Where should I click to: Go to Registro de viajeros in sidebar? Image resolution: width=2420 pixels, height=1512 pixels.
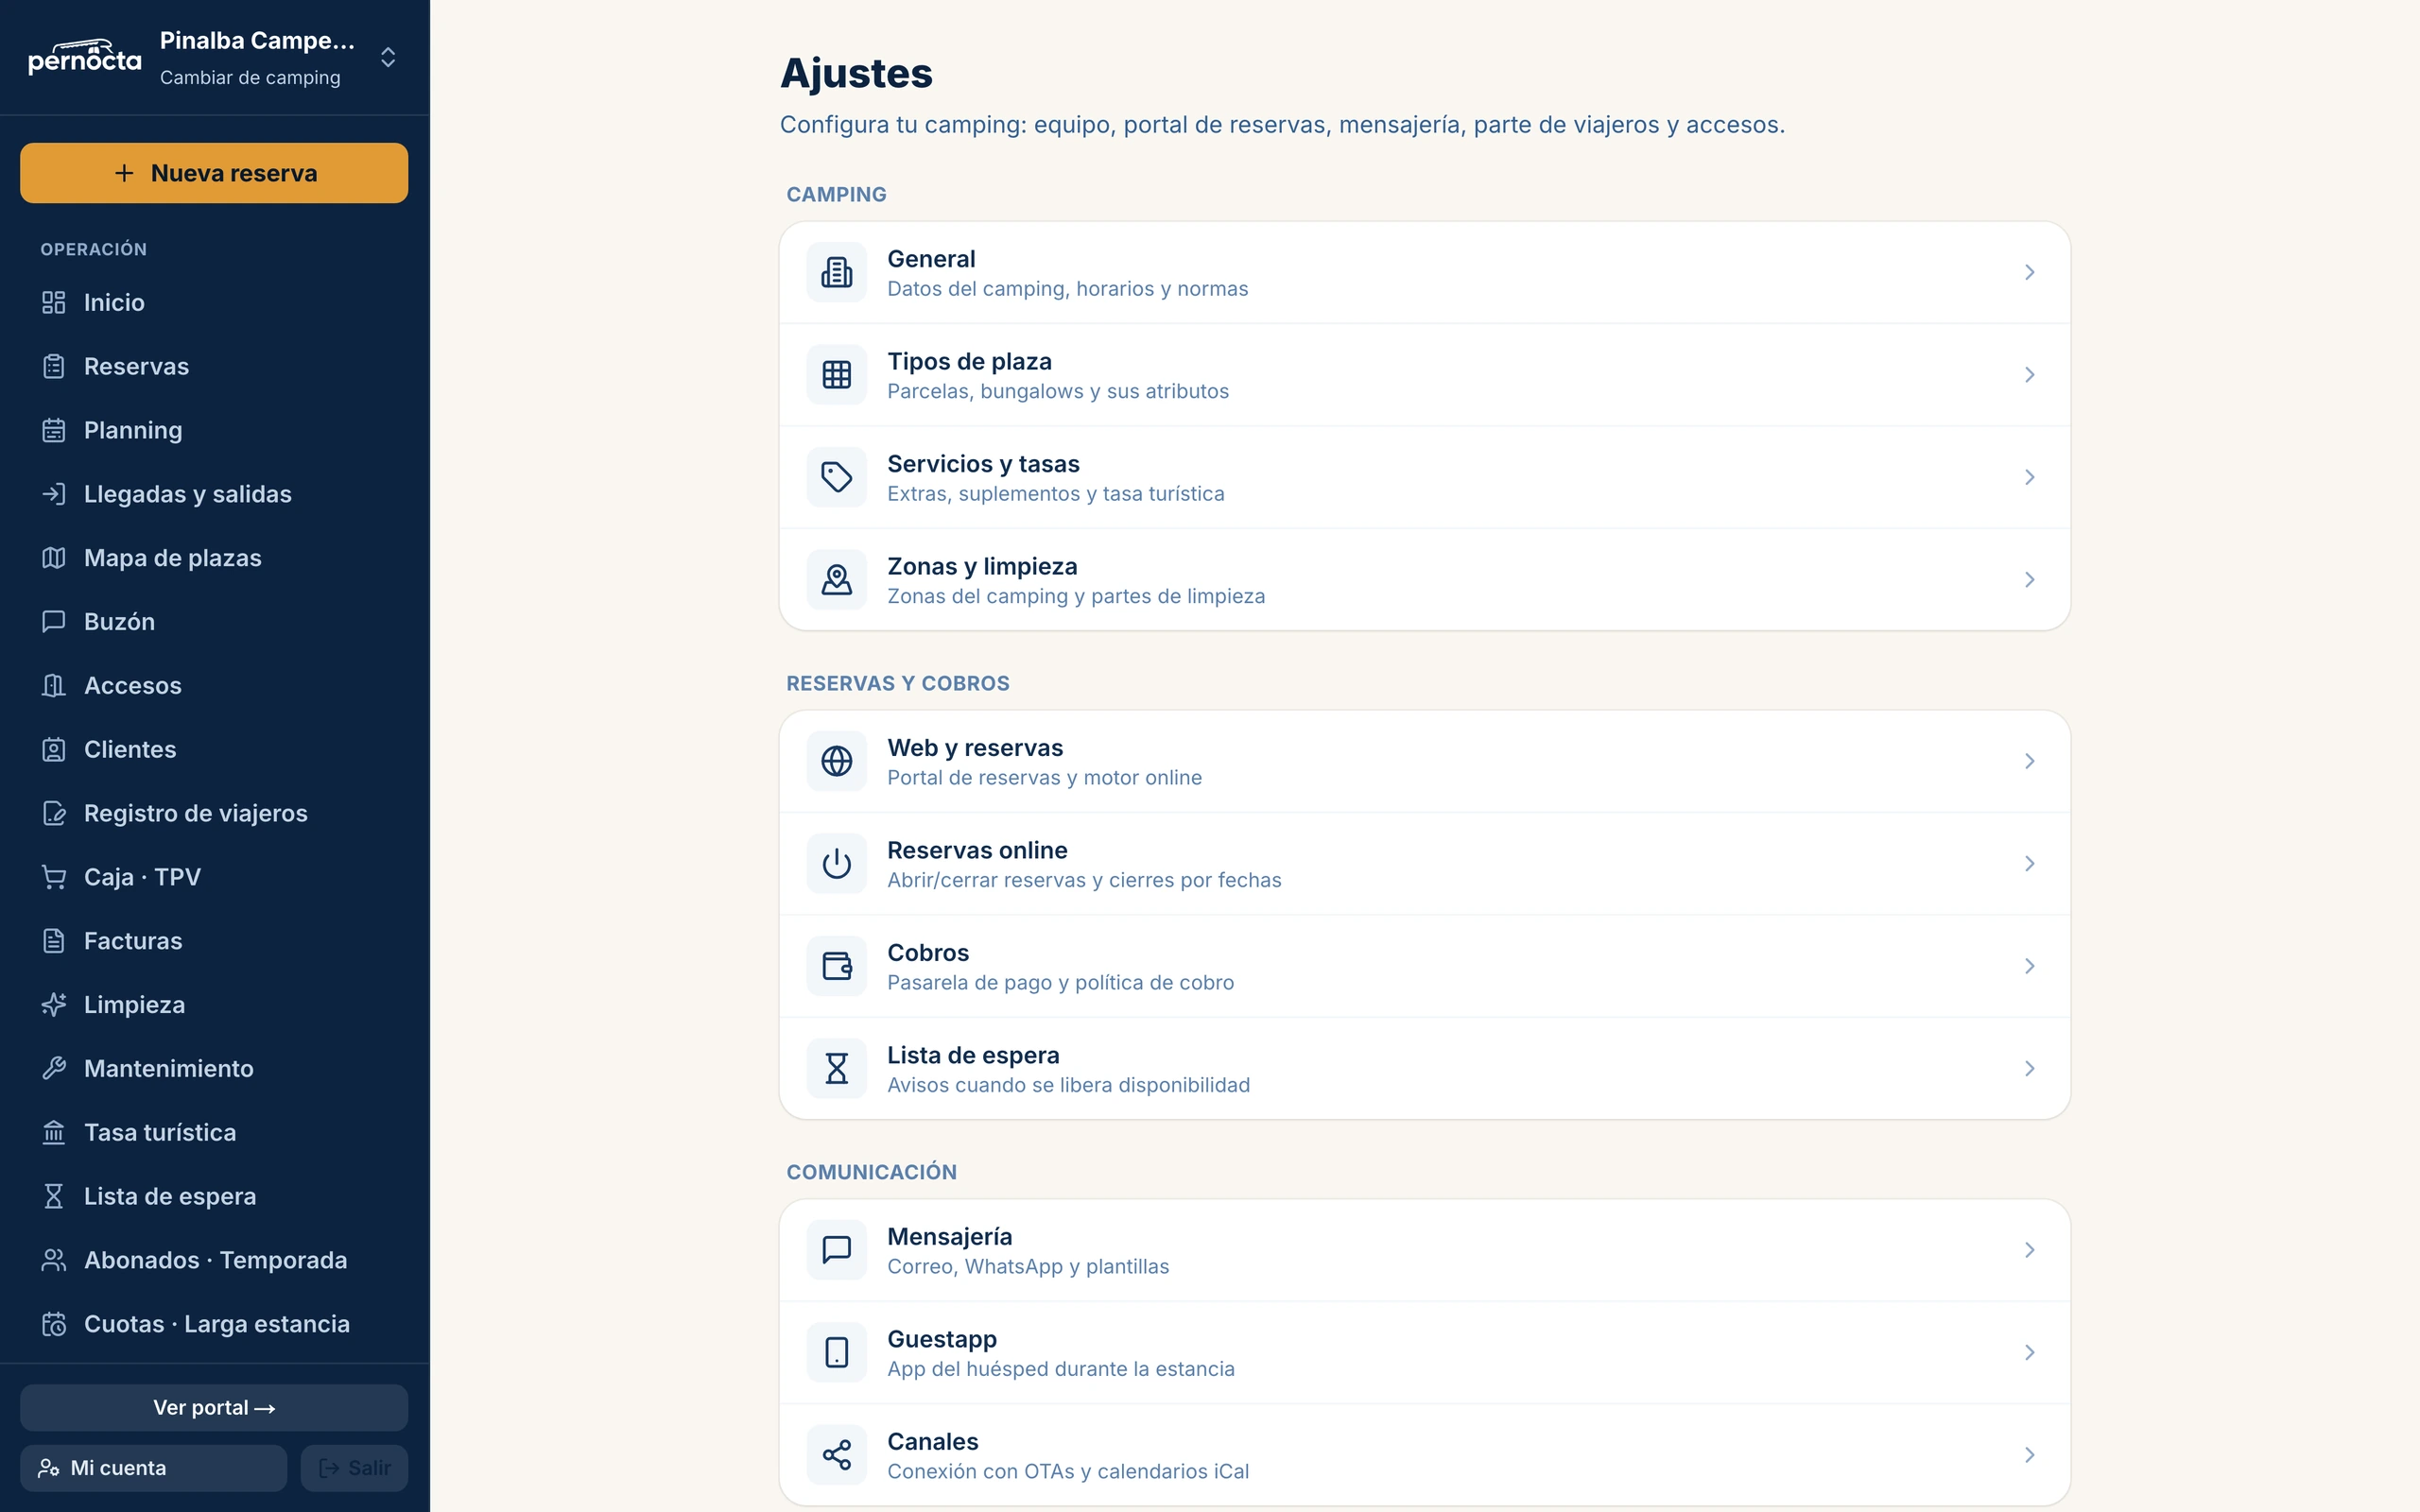click(214, 814)
